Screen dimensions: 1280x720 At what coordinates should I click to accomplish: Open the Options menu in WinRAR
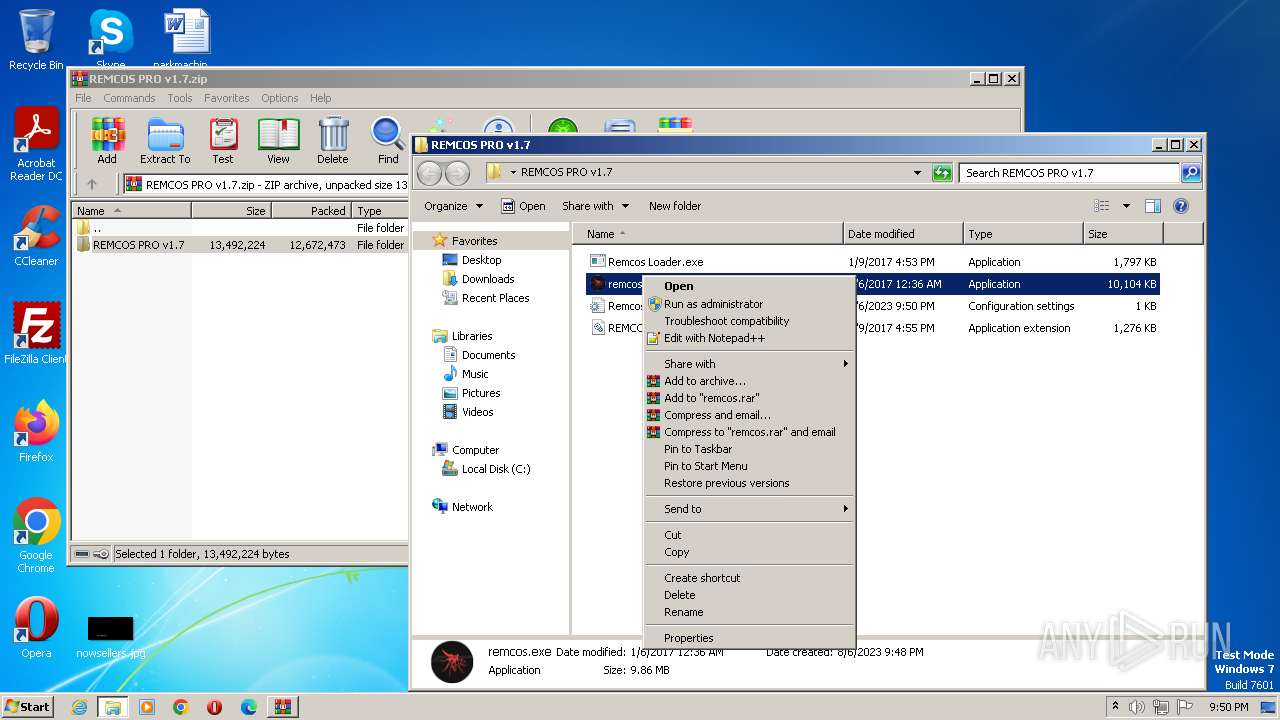(280, 98)
